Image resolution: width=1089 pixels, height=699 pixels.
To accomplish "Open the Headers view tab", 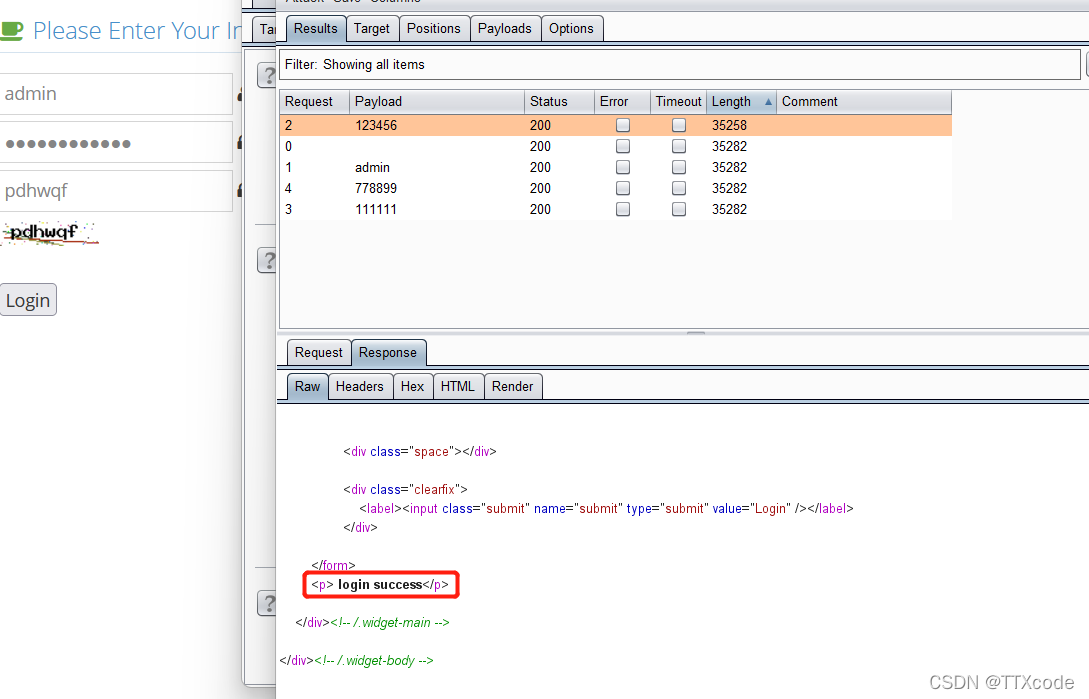I will pos(360,386).
